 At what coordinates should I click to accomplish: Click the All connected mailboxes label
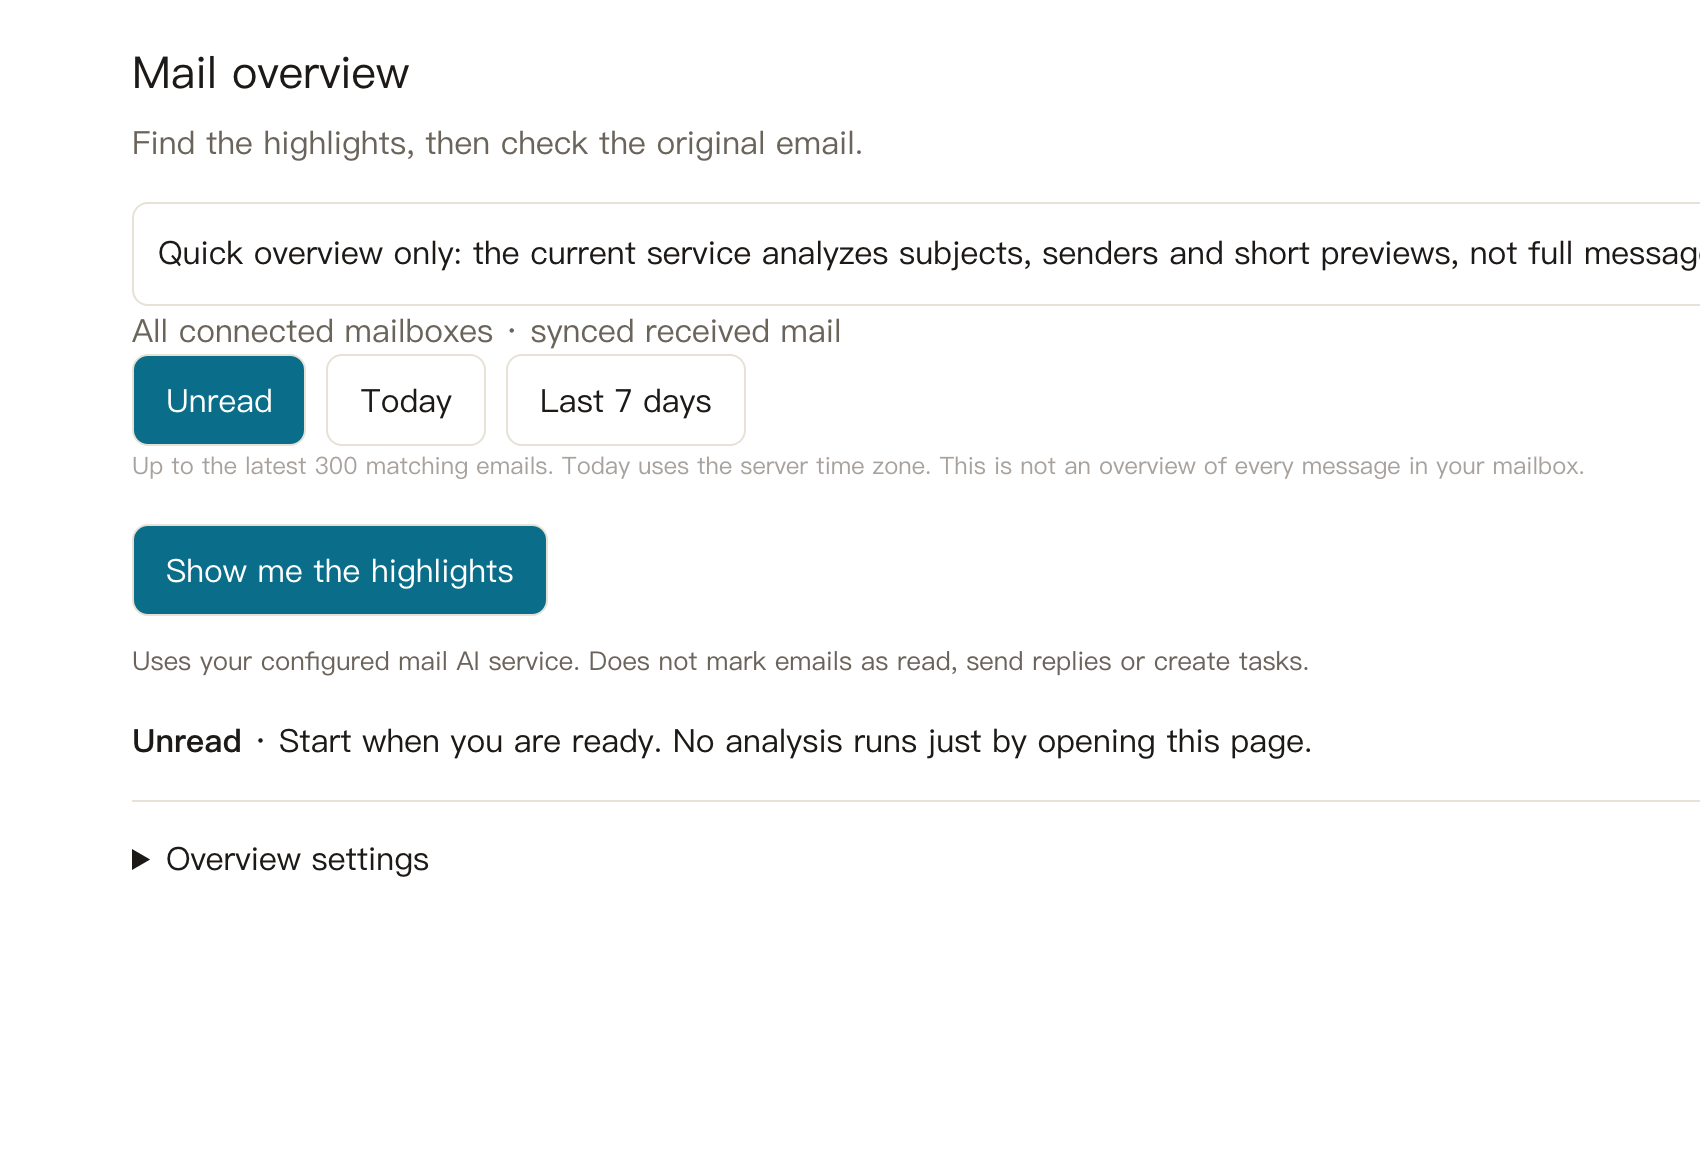313,331
